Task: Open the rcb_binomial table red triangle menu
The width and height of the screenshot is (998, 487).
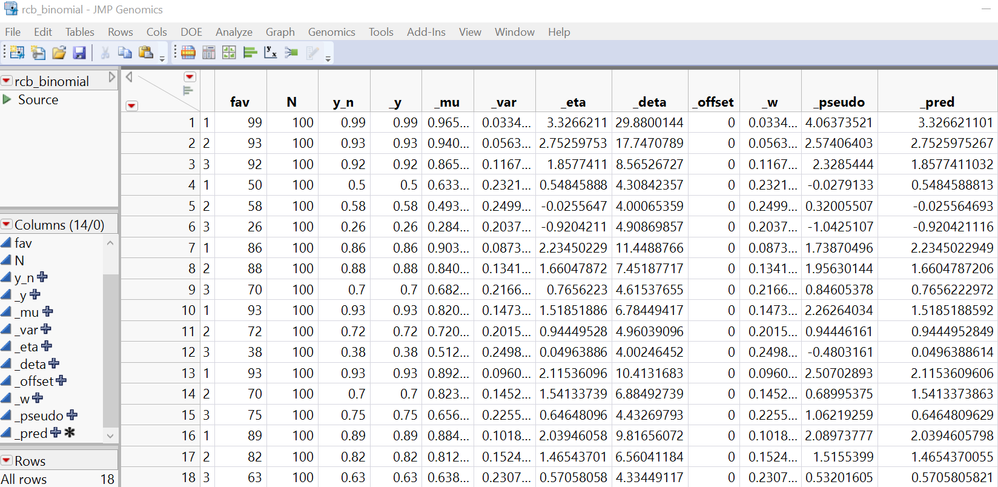Action: [7, 81]
